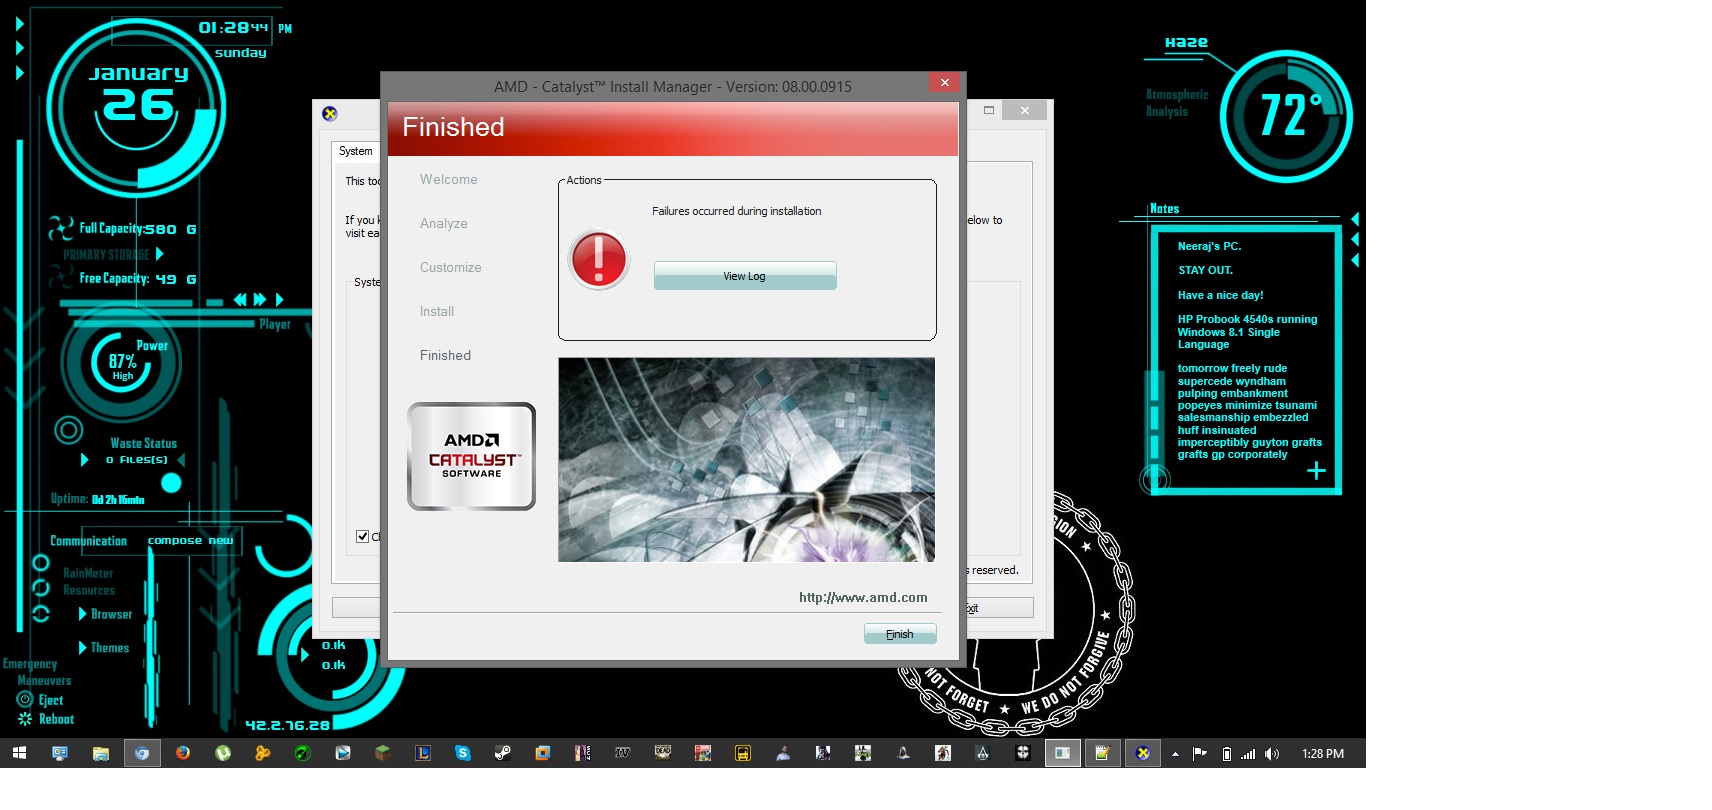Click the Power 87% gauge
The image size is (1712, 810).
[122, 361]
